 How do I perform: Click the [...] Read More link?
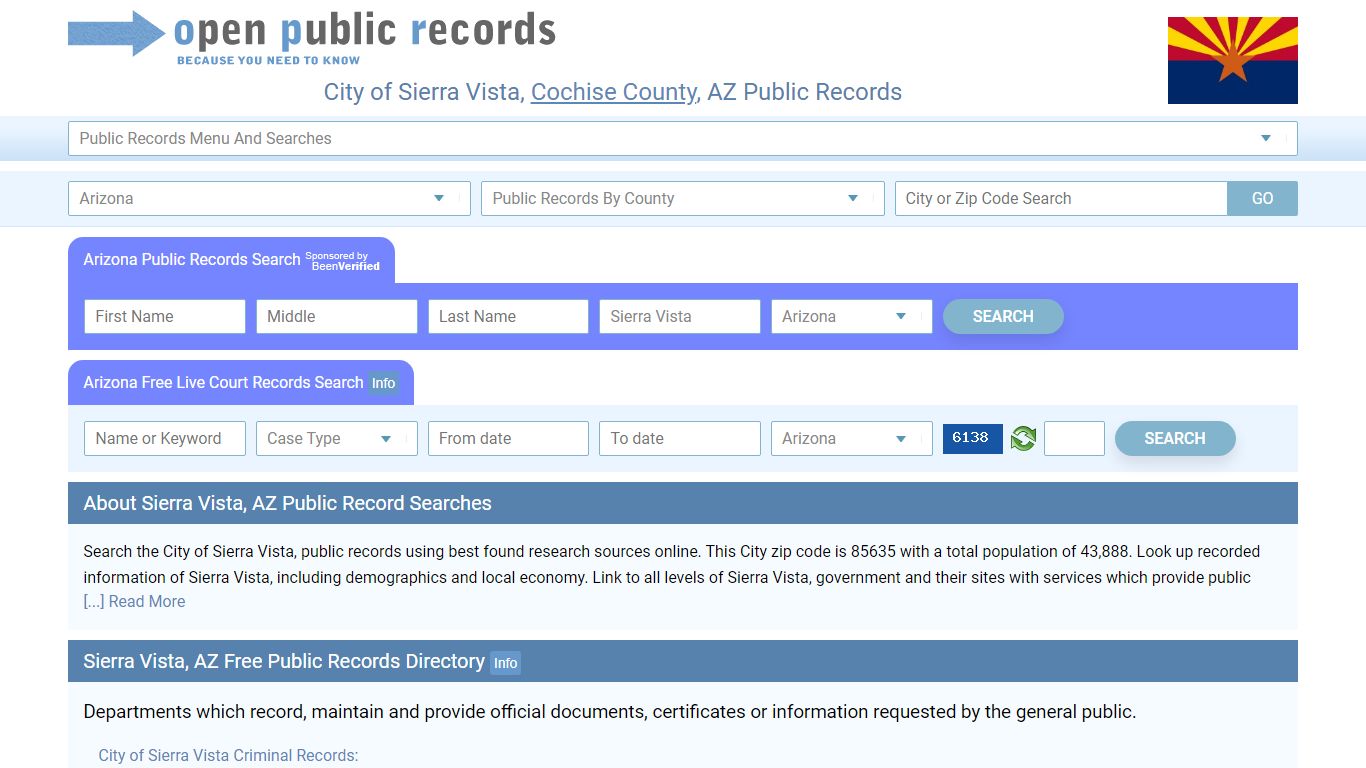point(134,602)
